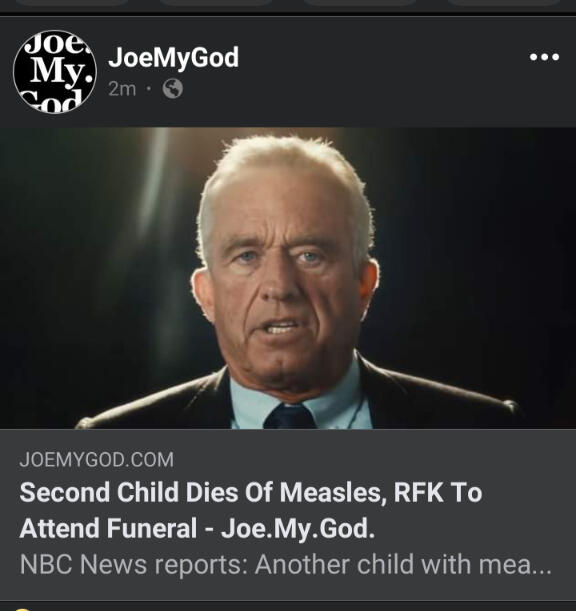The height and width of the screenshot is (611, 576).
Task: Expand the post menu via the ellipsis
Action: [544, 57]
